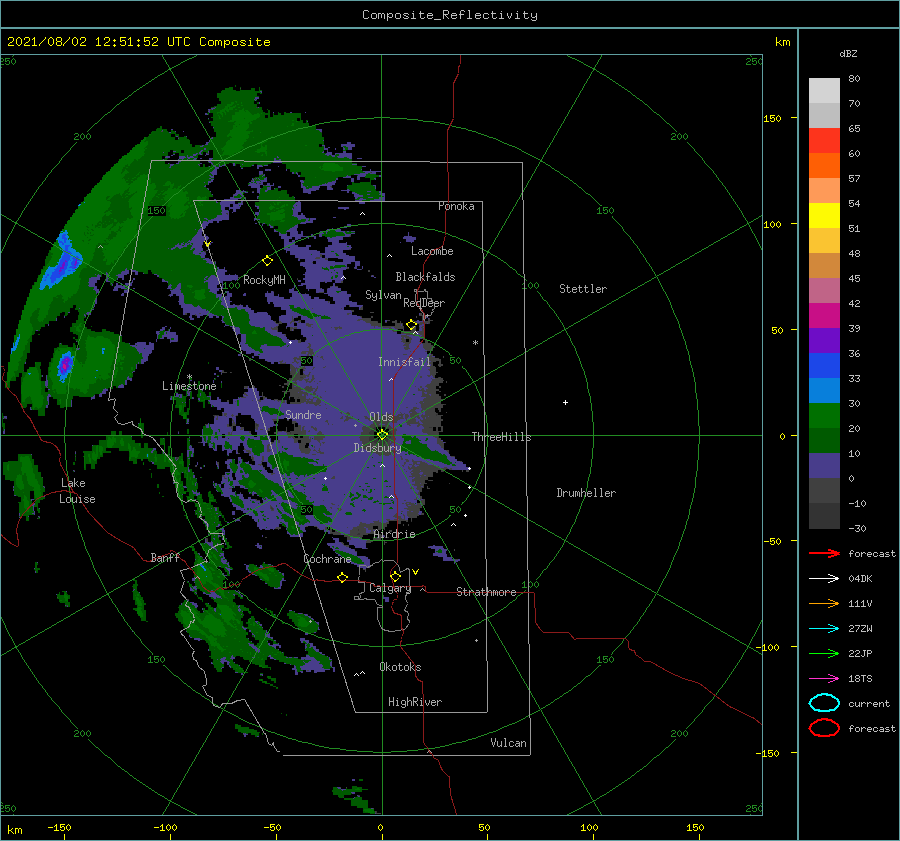Click the Innisfail city label
Viewport: 900px width, 841px height.
404,362
